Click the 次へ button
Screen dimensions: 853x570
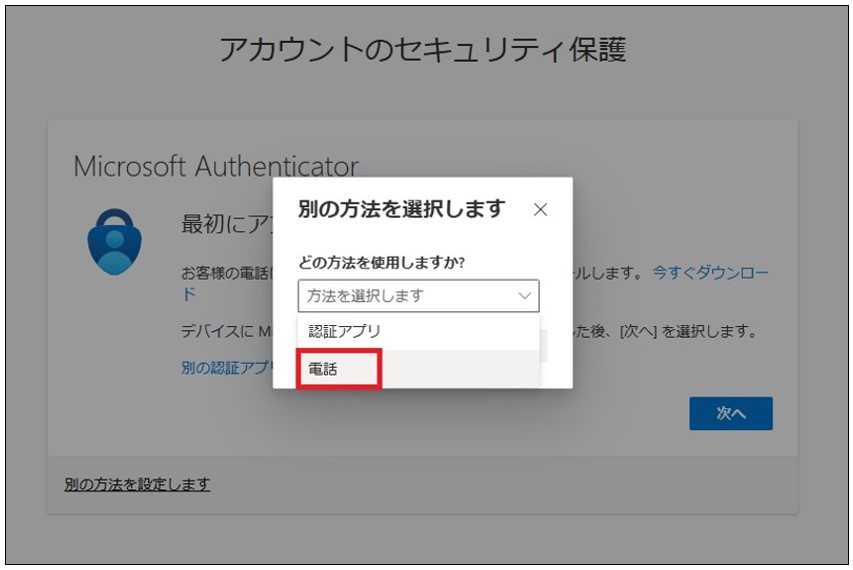731,413
